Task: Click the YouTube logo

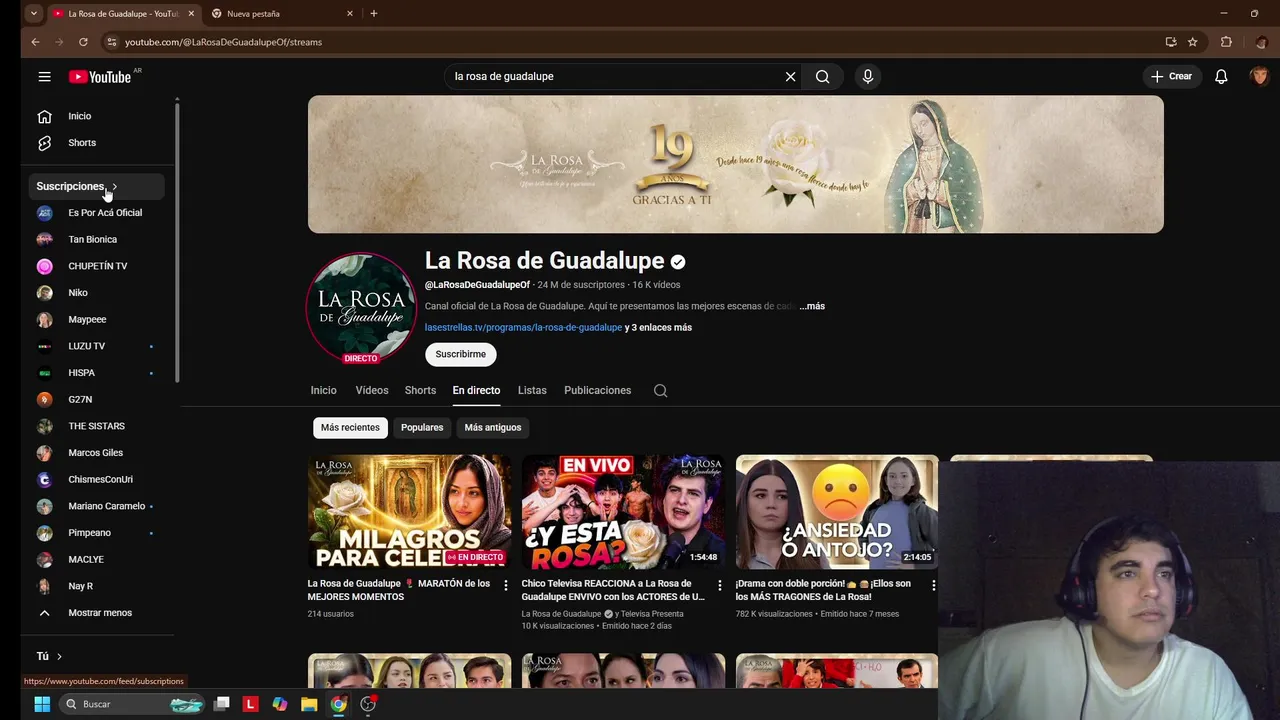Action: (100, 77)
